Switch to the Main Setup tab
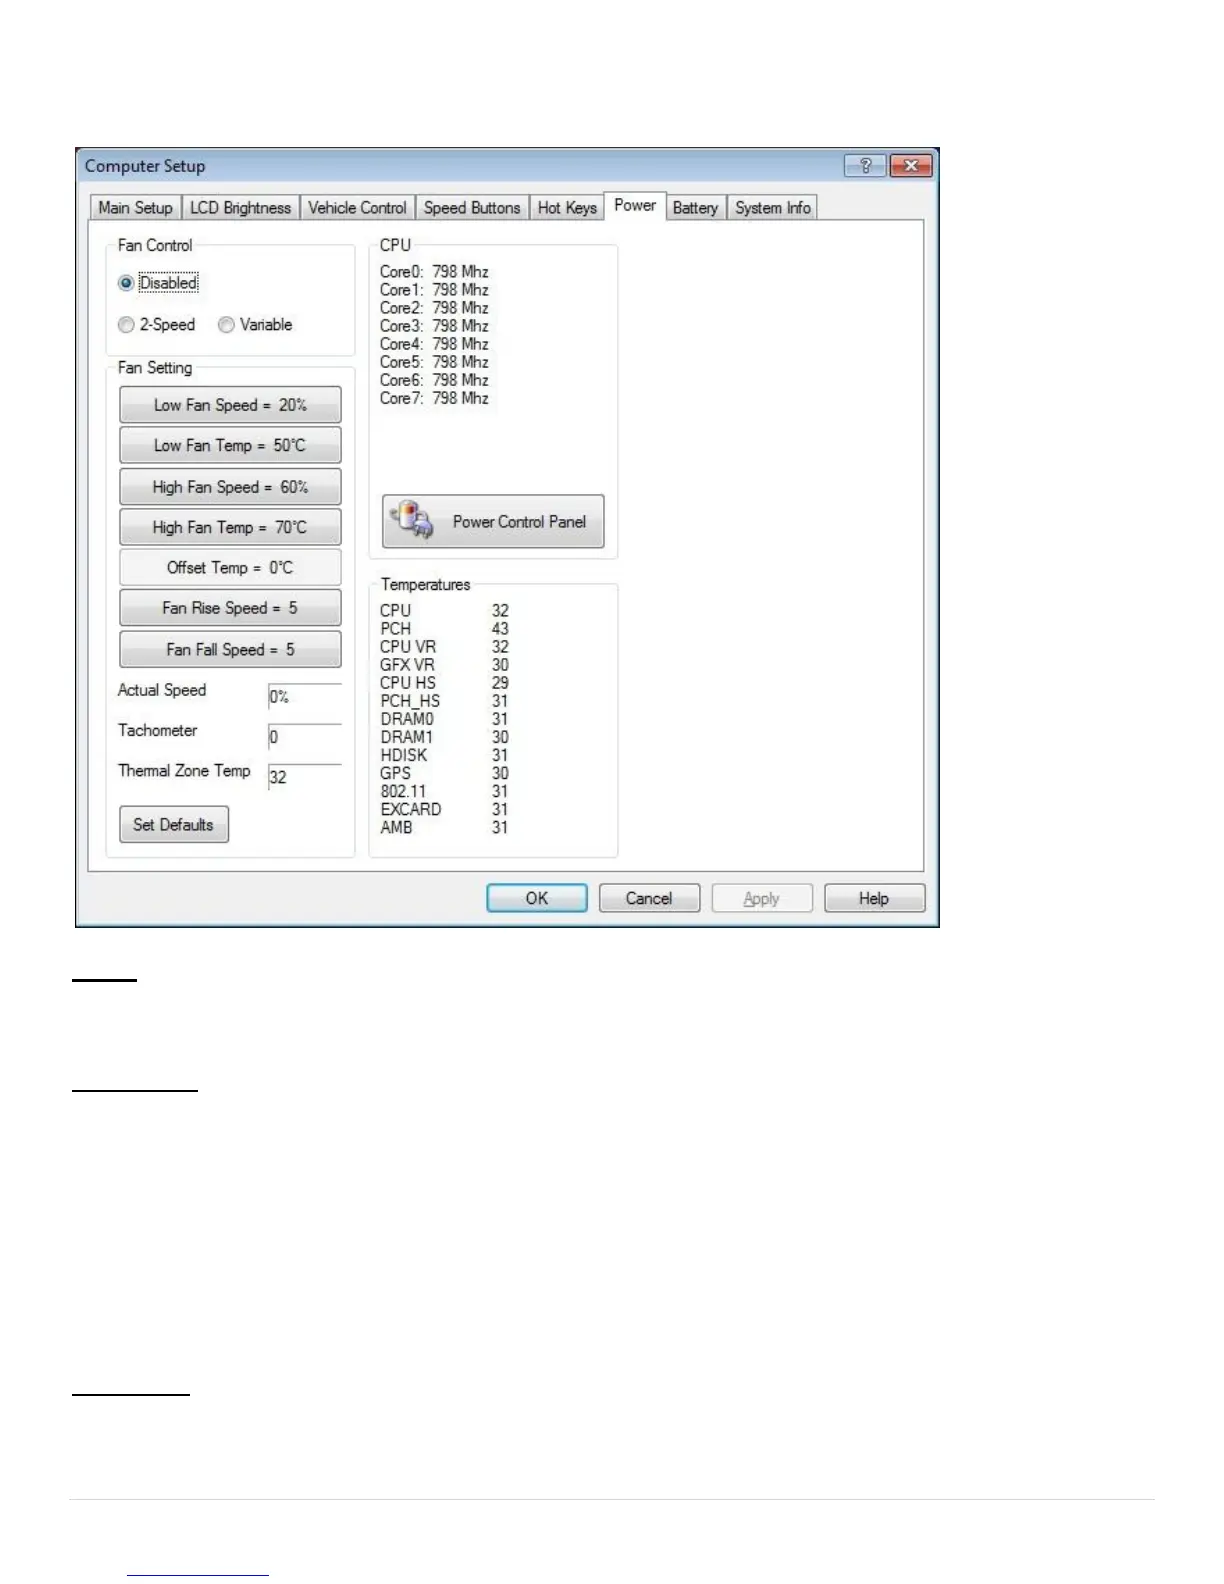Screen dimensions: 1224x1584 click(135, 208)
